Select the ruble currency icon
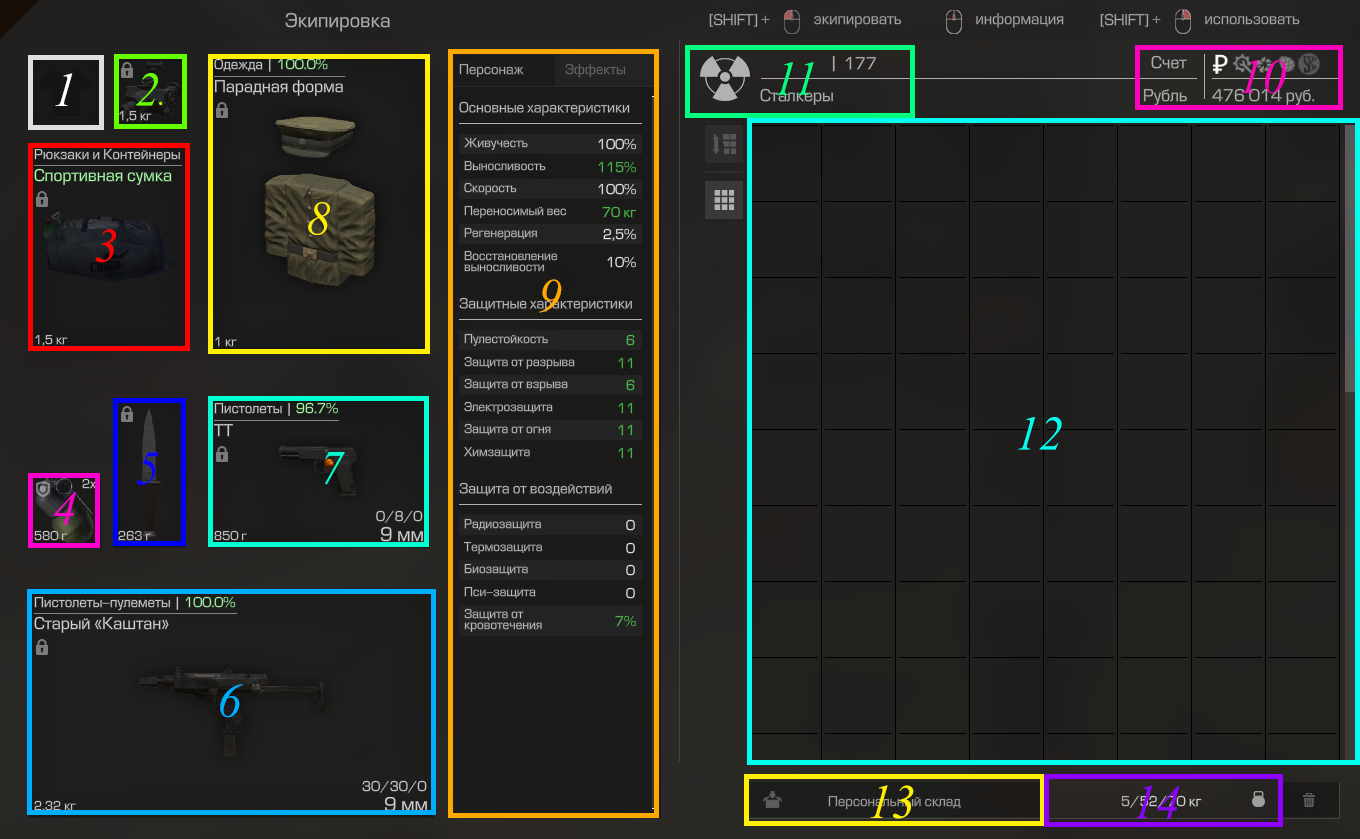This screenshot has width=1360, height=839. pyautogui.click(x=1220, y=64)
